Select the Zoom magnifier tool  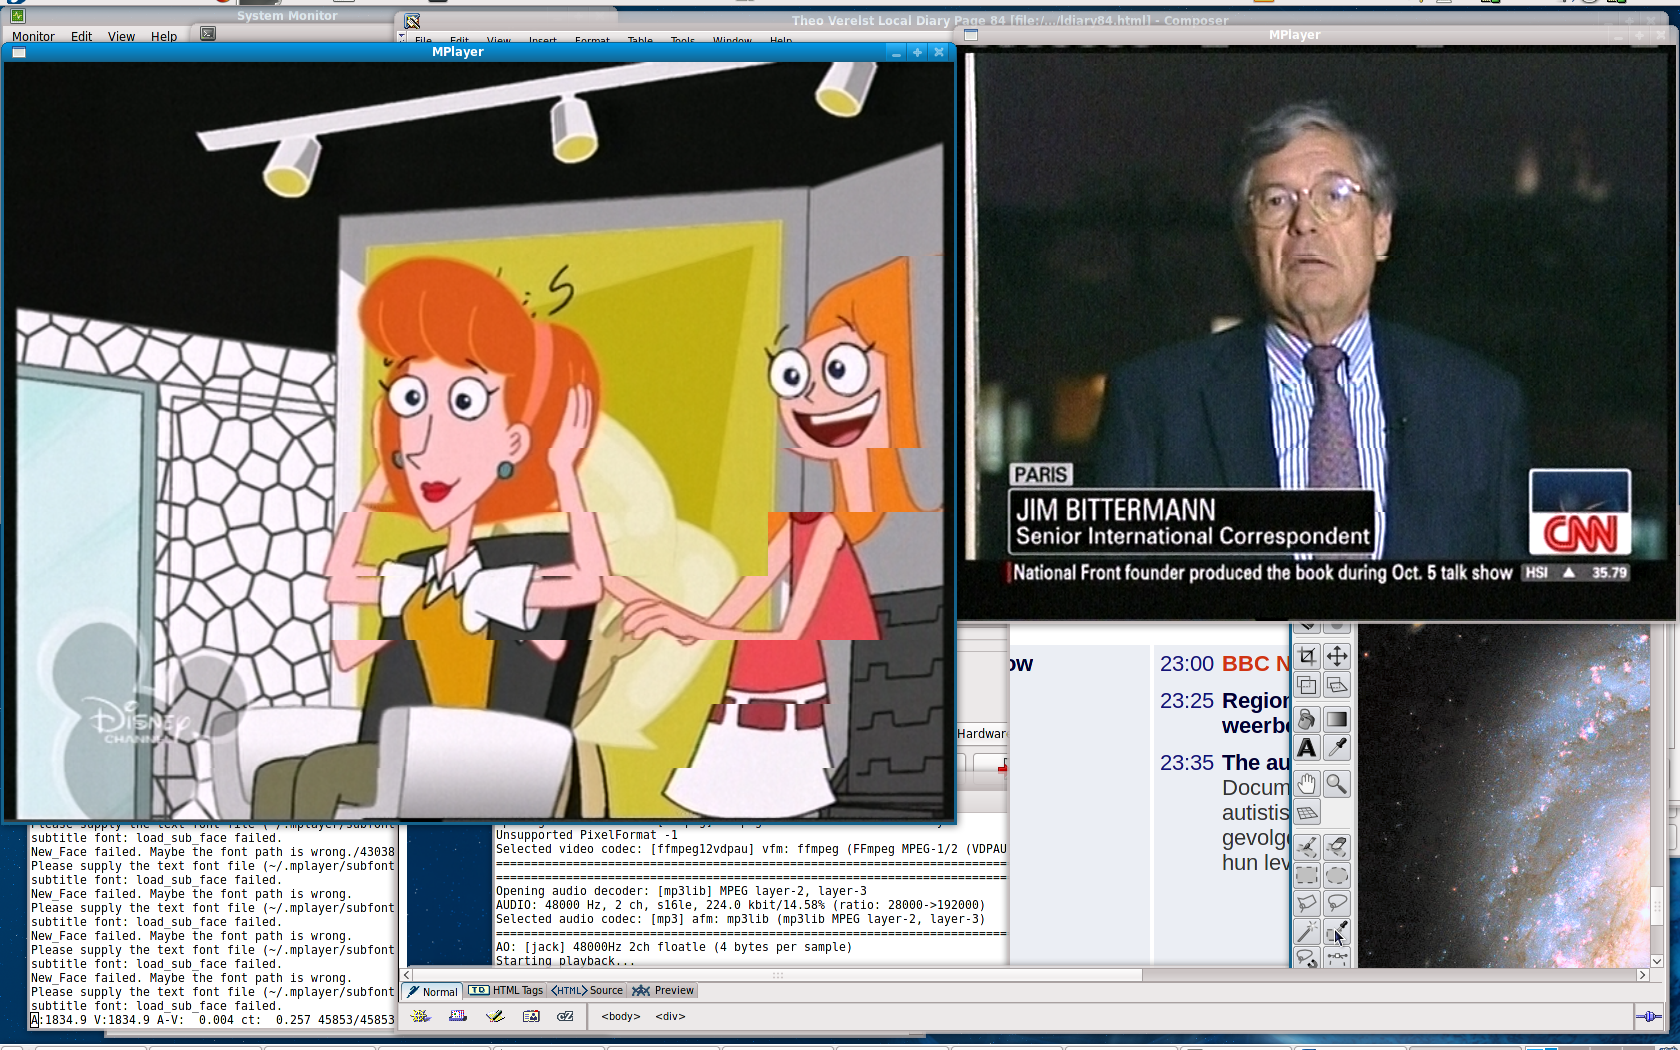coord(1337,784)
